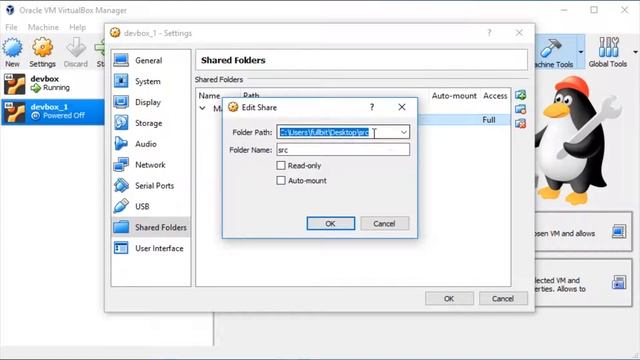Open the Audio settings category
The image size is (640, 360).
click(151, 144)
